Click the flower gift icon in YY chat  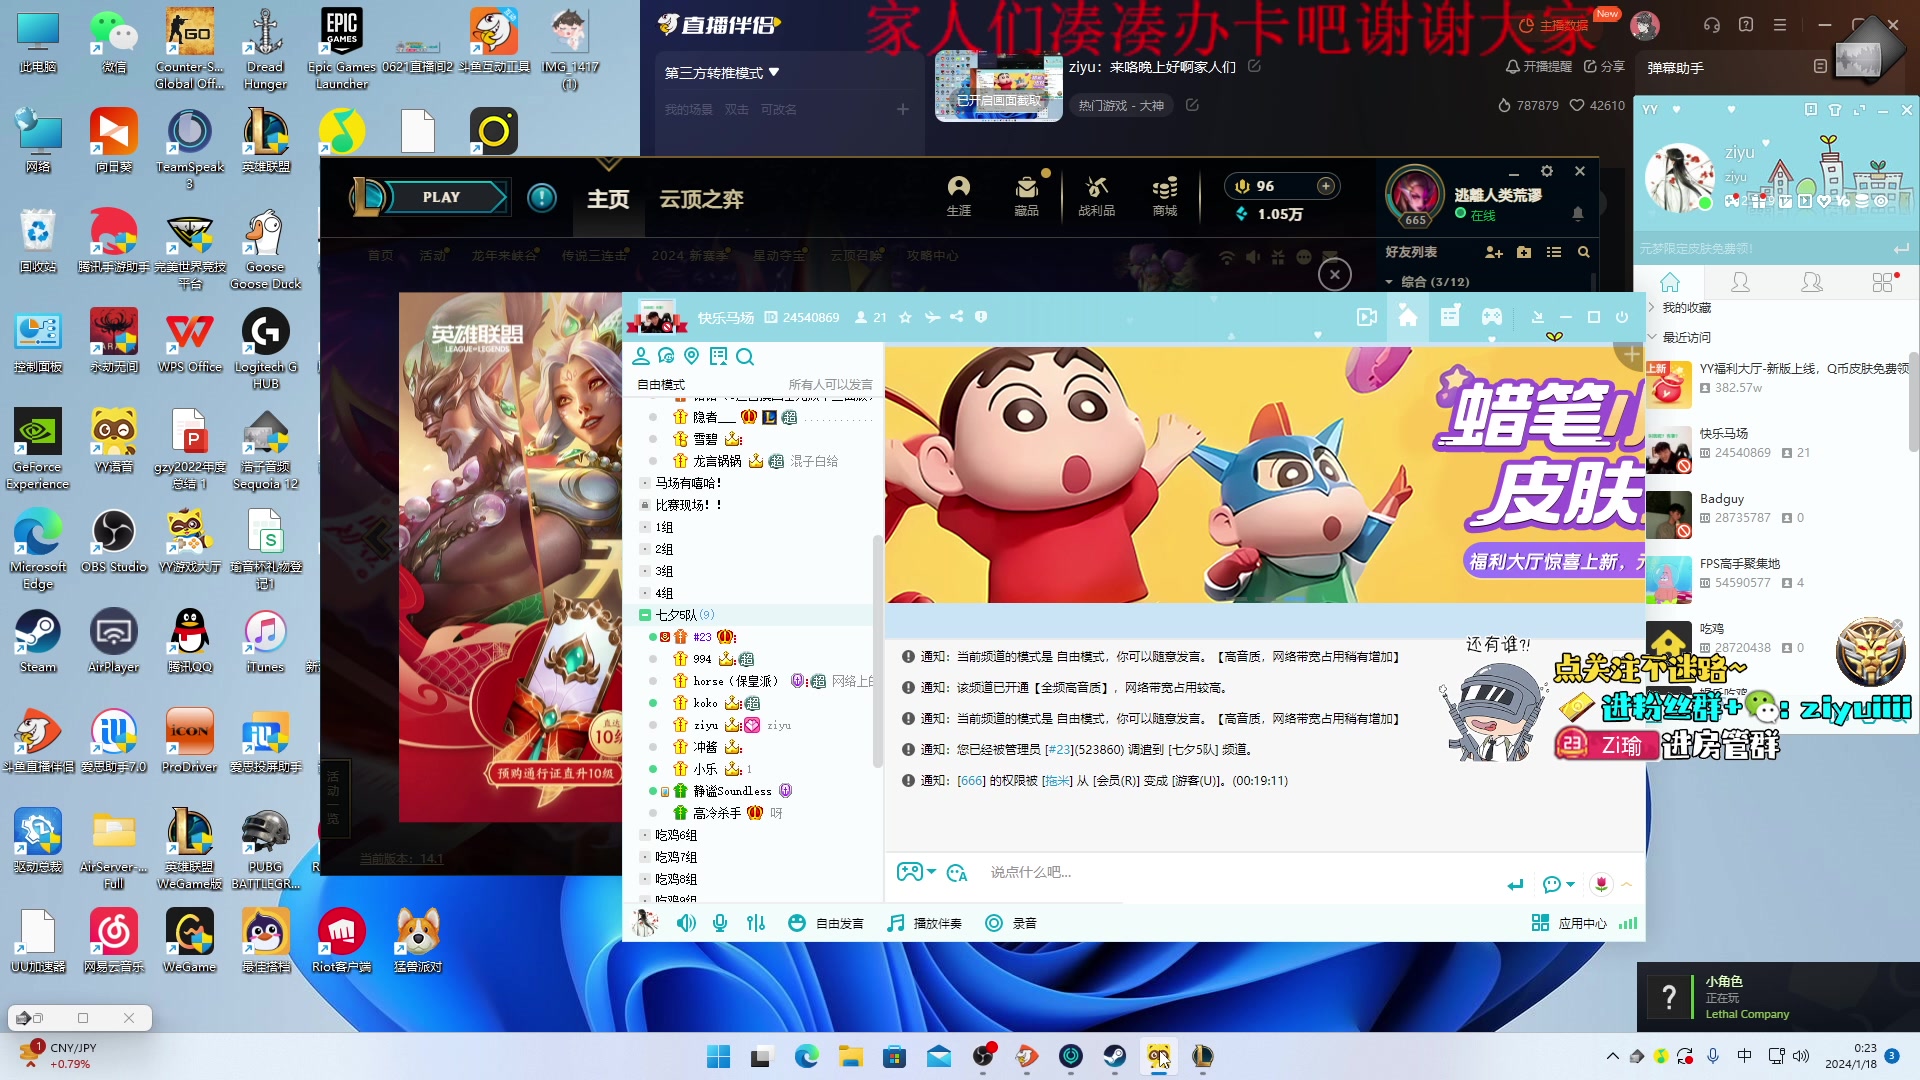[x=1601, y=884]
